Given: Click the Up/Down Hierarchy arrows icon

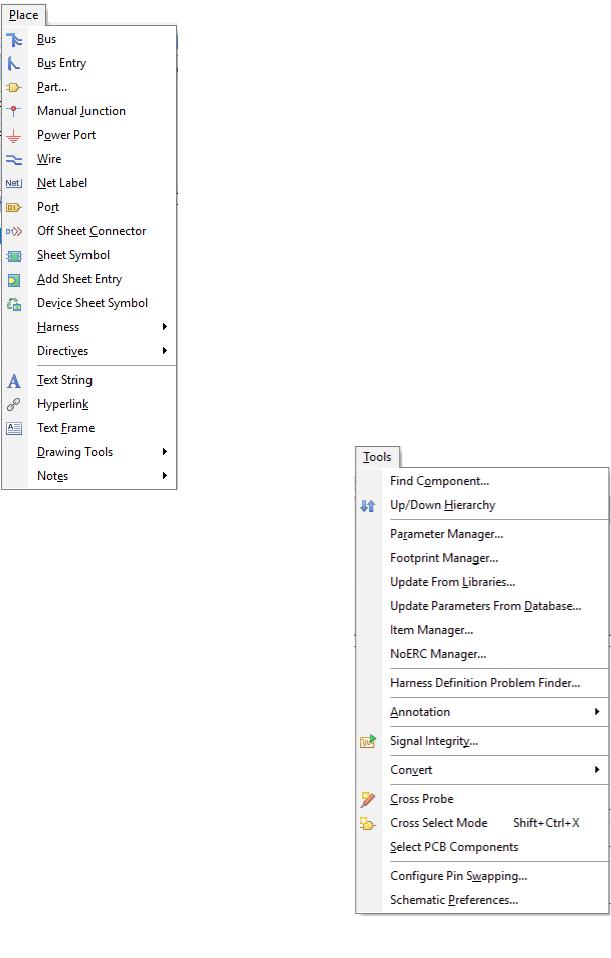Looking at the screenshot, I should pyautogui.click(x=367, y=506).
